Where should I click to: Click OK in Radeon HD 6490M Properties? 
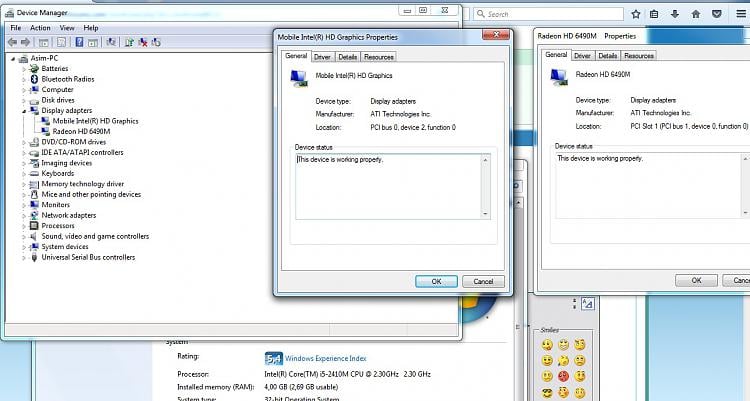pos(696,280)
